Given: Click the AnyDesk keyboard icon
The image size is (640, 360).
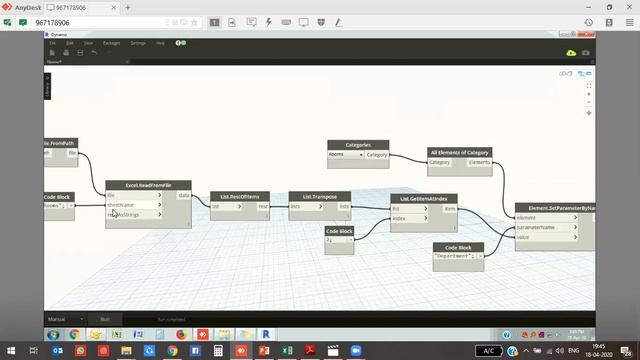Looking at the screenshot, I should tap(286, 22).
